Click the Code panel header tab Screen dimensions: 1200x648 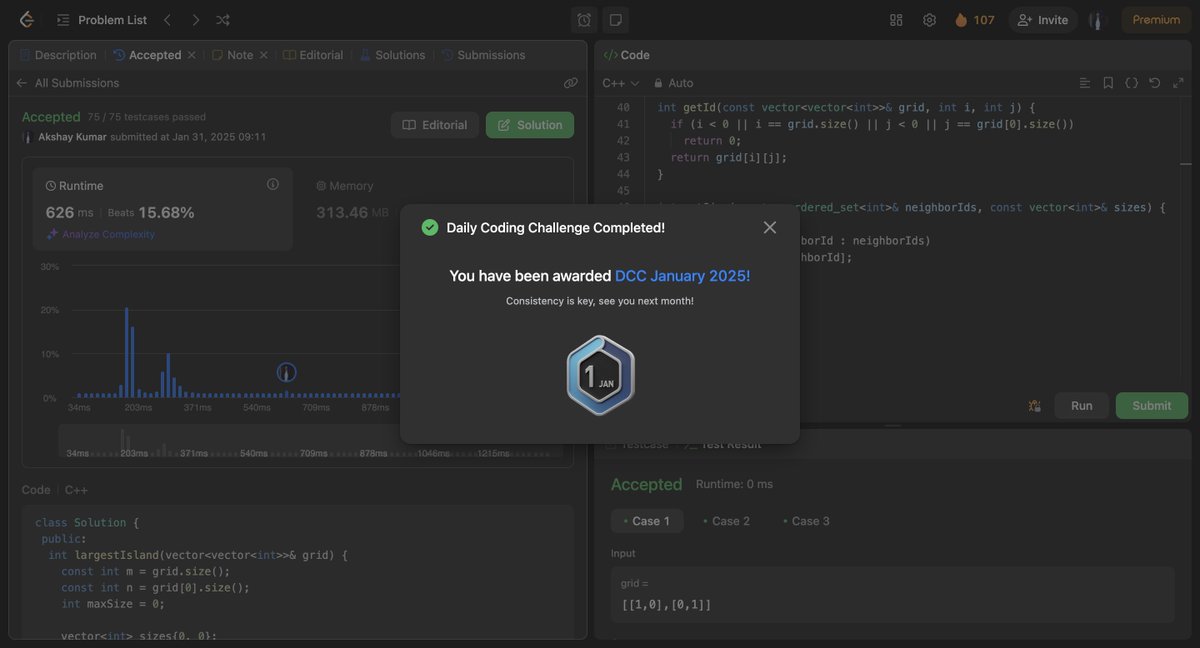pos(626,55)
